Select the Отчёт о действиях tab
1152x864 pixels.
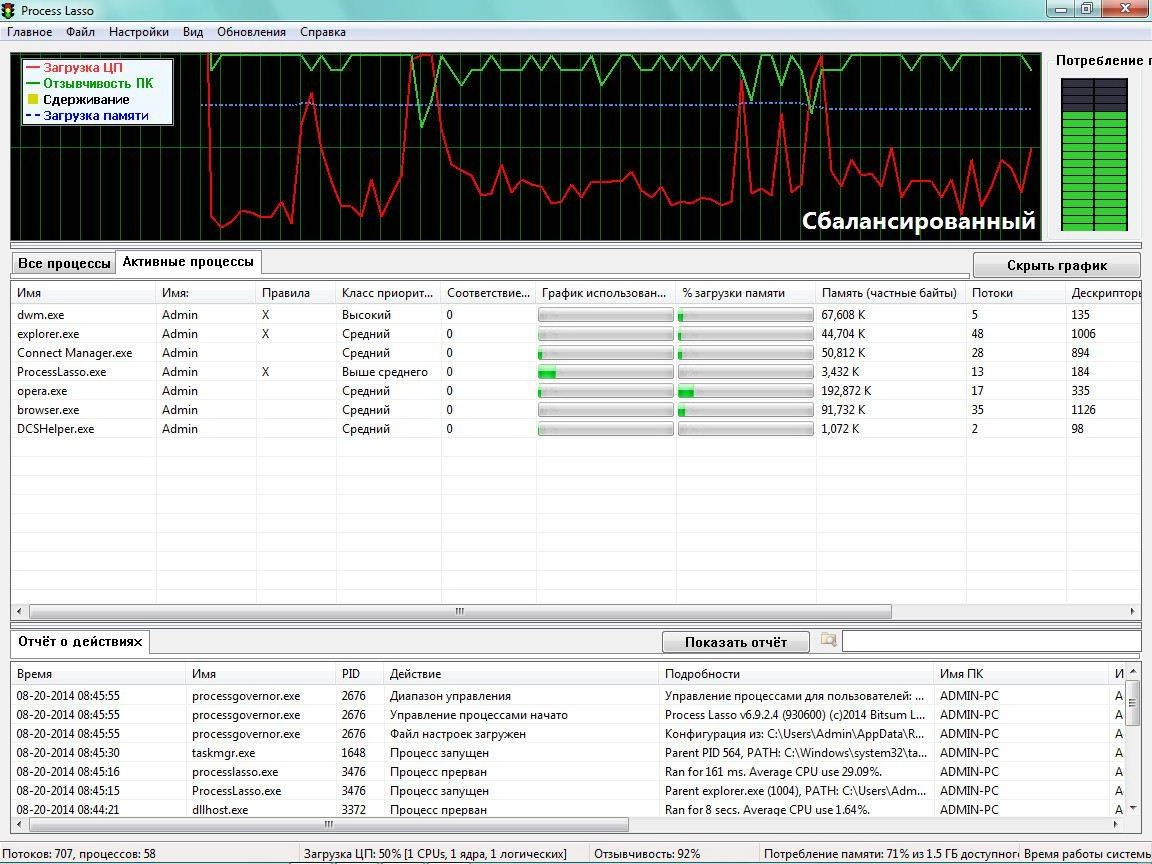coord(80,641)
